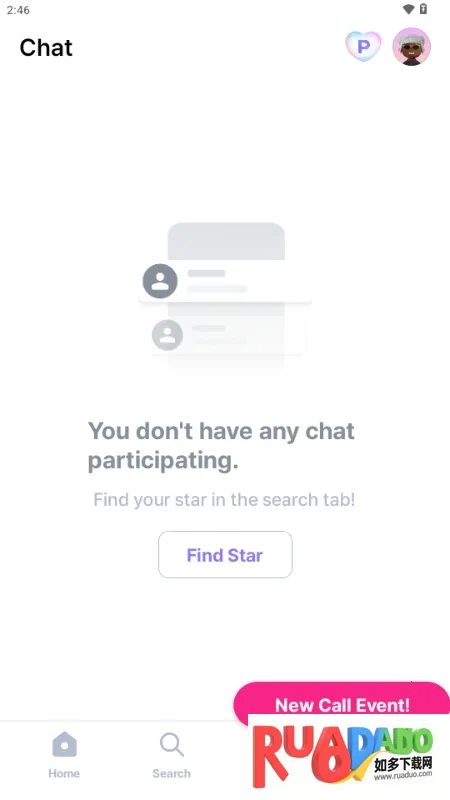Switch to the Home tab label
This screenshot has width=450, height=800.
tap(64, 773)
